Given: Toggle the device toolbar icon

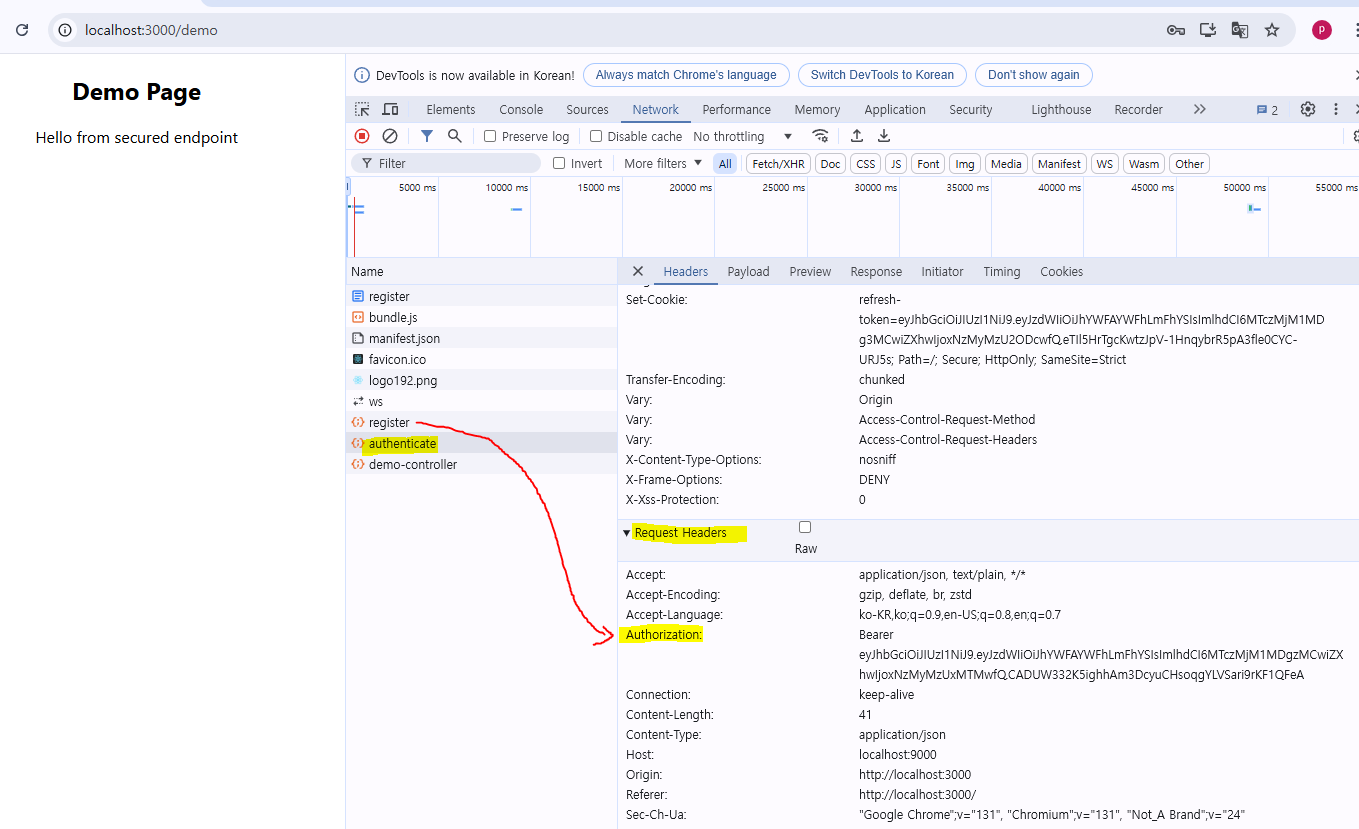Looking at the screenshot, I should (390, 110).
